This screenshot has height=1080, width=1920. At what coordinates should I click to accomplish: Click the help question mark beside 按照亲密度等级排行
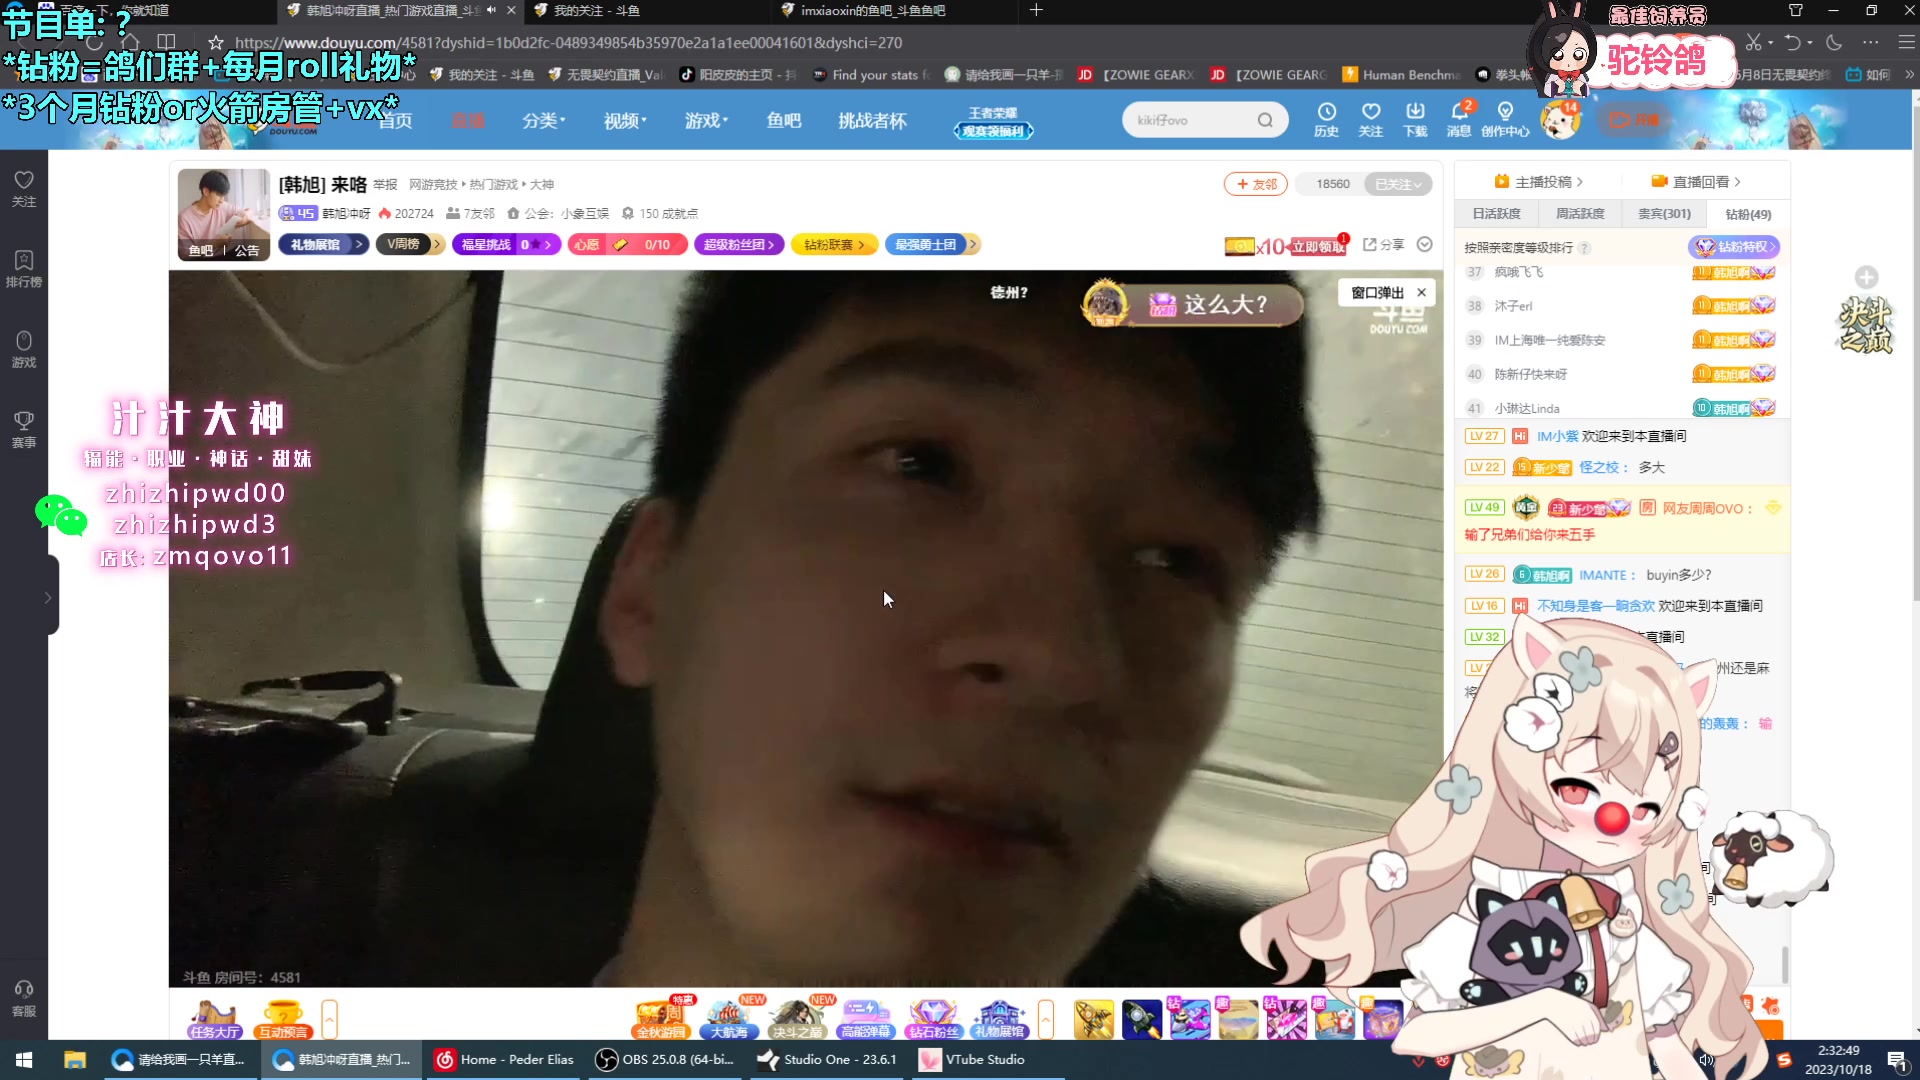tap(1585, 248)
